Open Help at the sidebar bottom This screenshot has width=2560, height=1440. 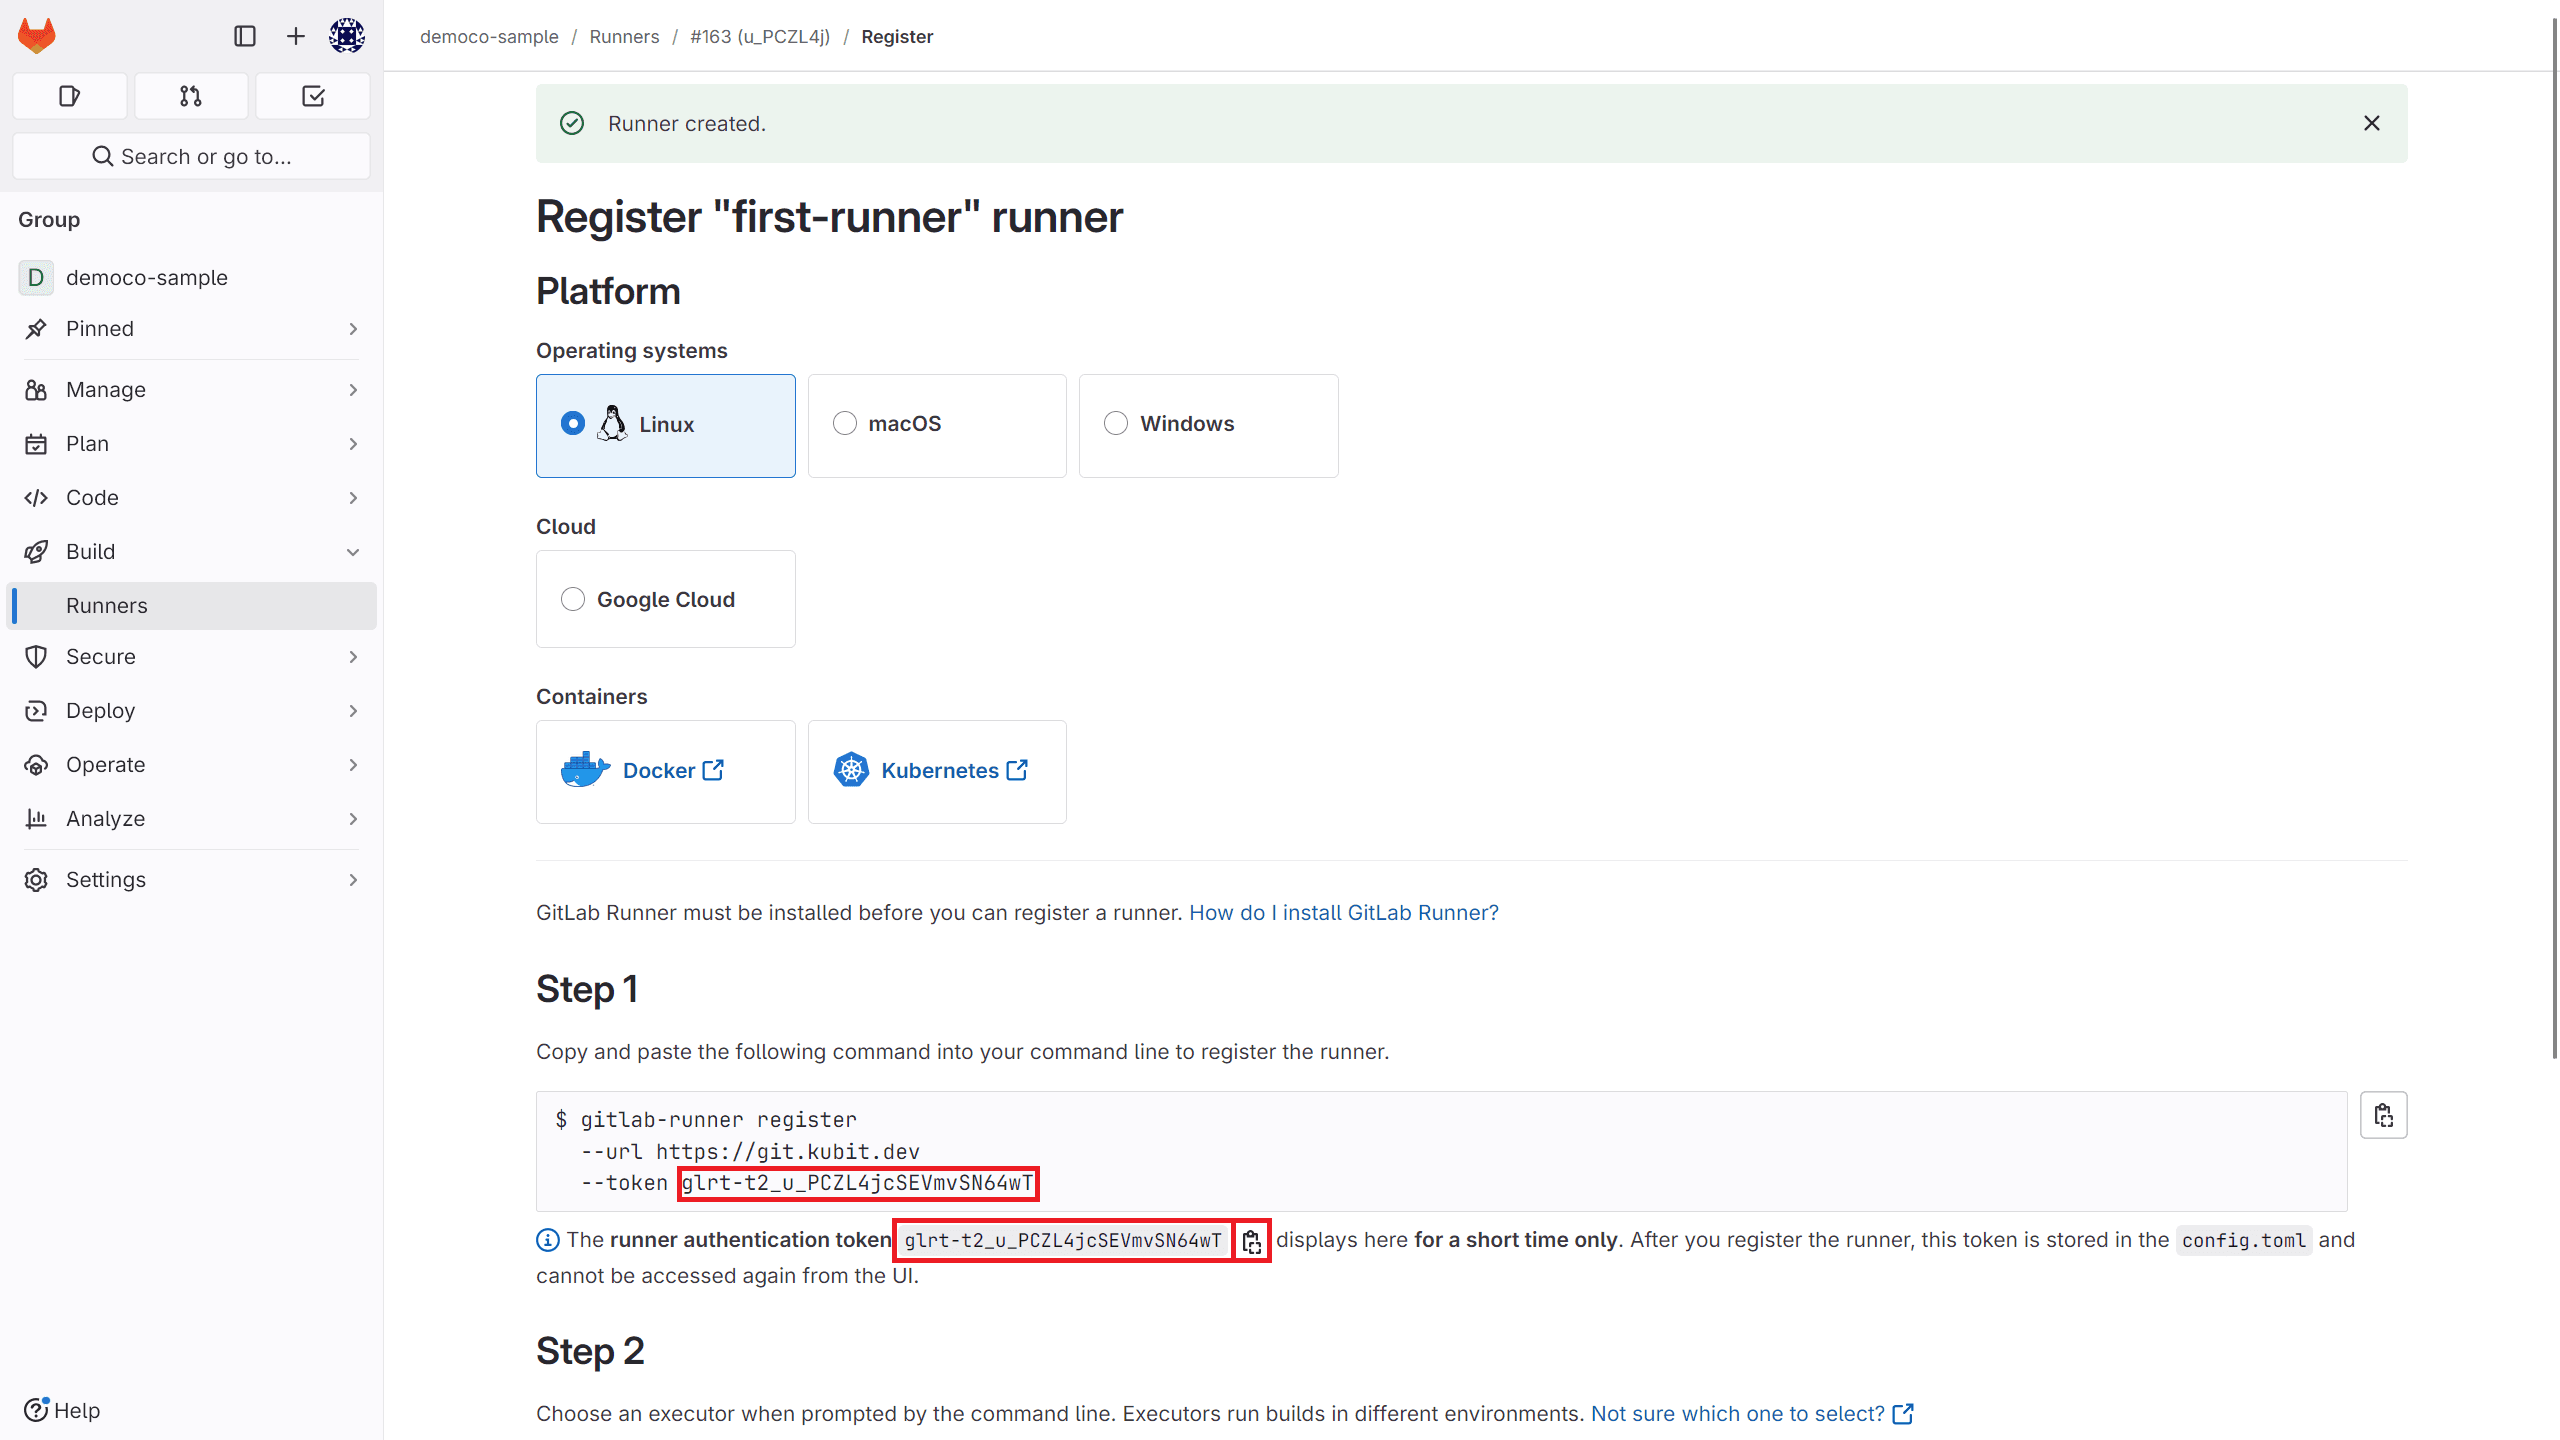(62, 1410)
